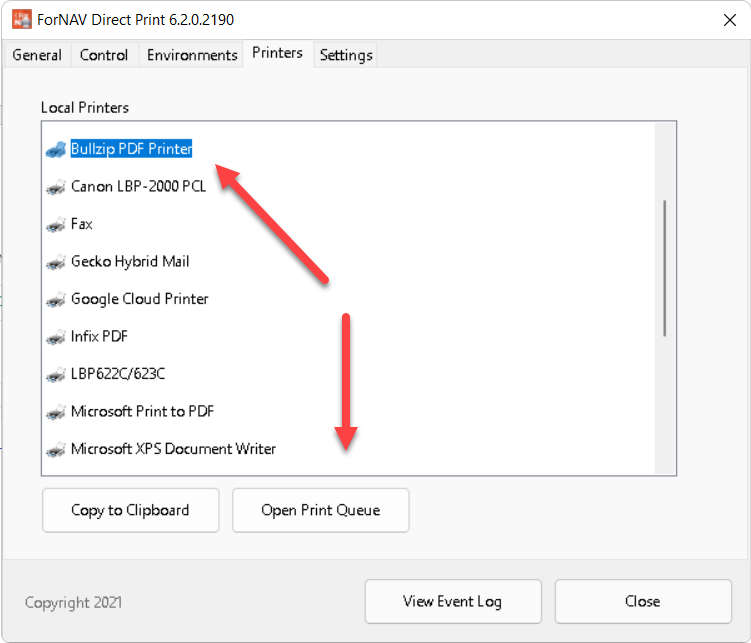Click the Bullzip PDF Printer icon
The image size is (751, 643).
56,149
